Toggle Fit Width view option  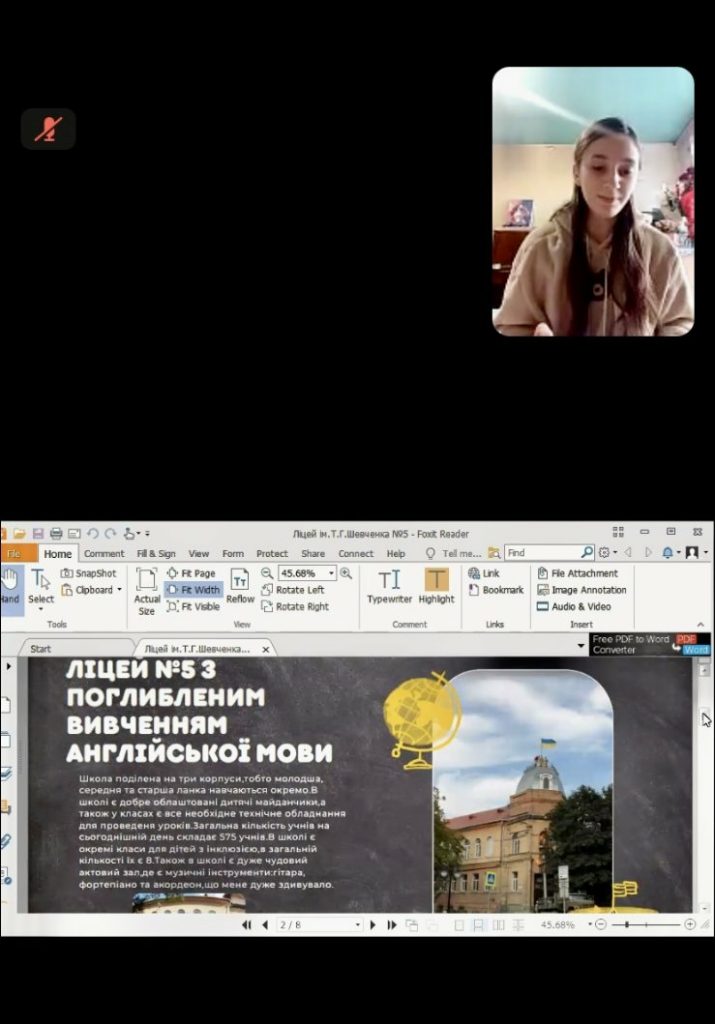click(x=193, y=590)
